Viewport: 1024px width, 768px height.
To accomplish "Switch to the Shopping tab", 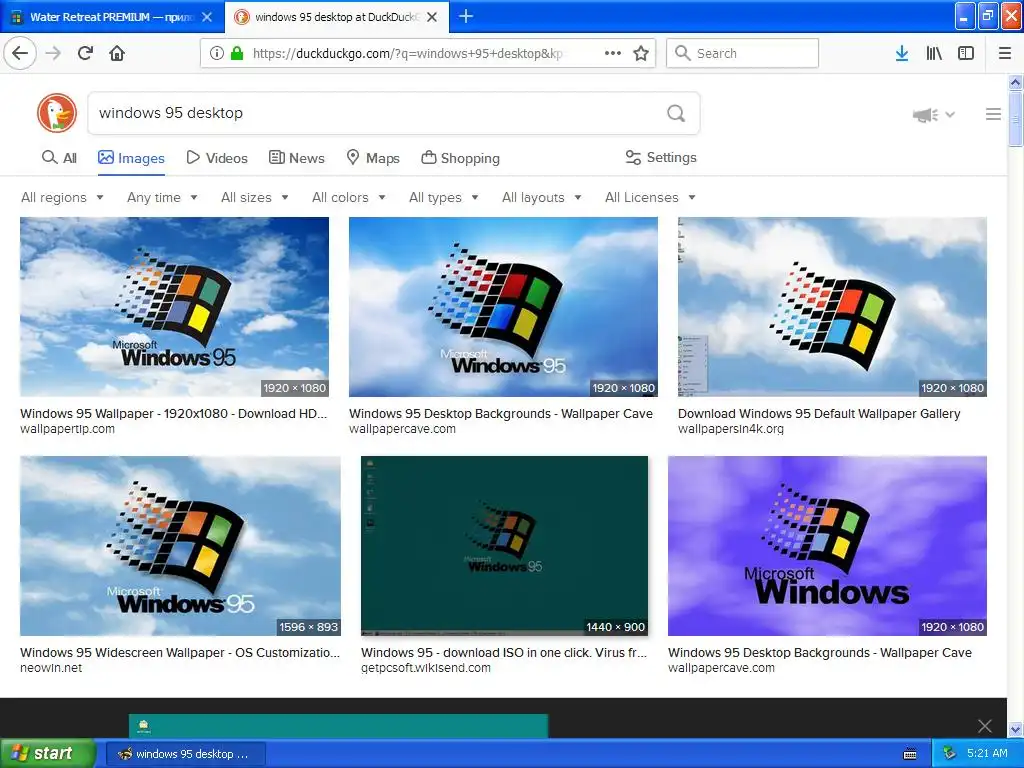I will (x=460, y=158).
